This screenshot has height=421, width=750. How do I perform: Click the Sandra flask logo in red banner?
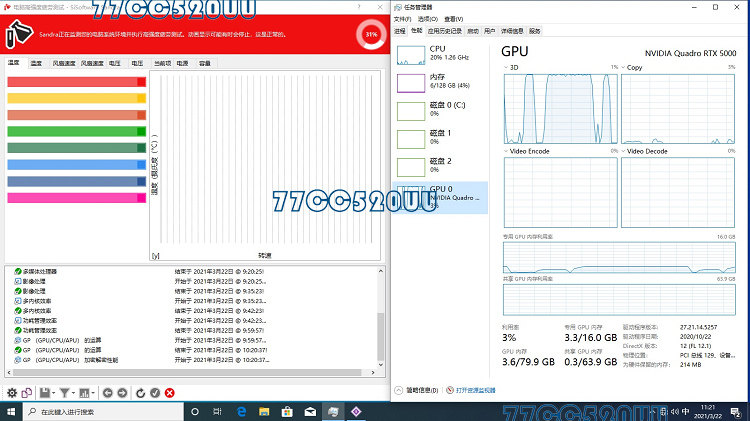19,34
